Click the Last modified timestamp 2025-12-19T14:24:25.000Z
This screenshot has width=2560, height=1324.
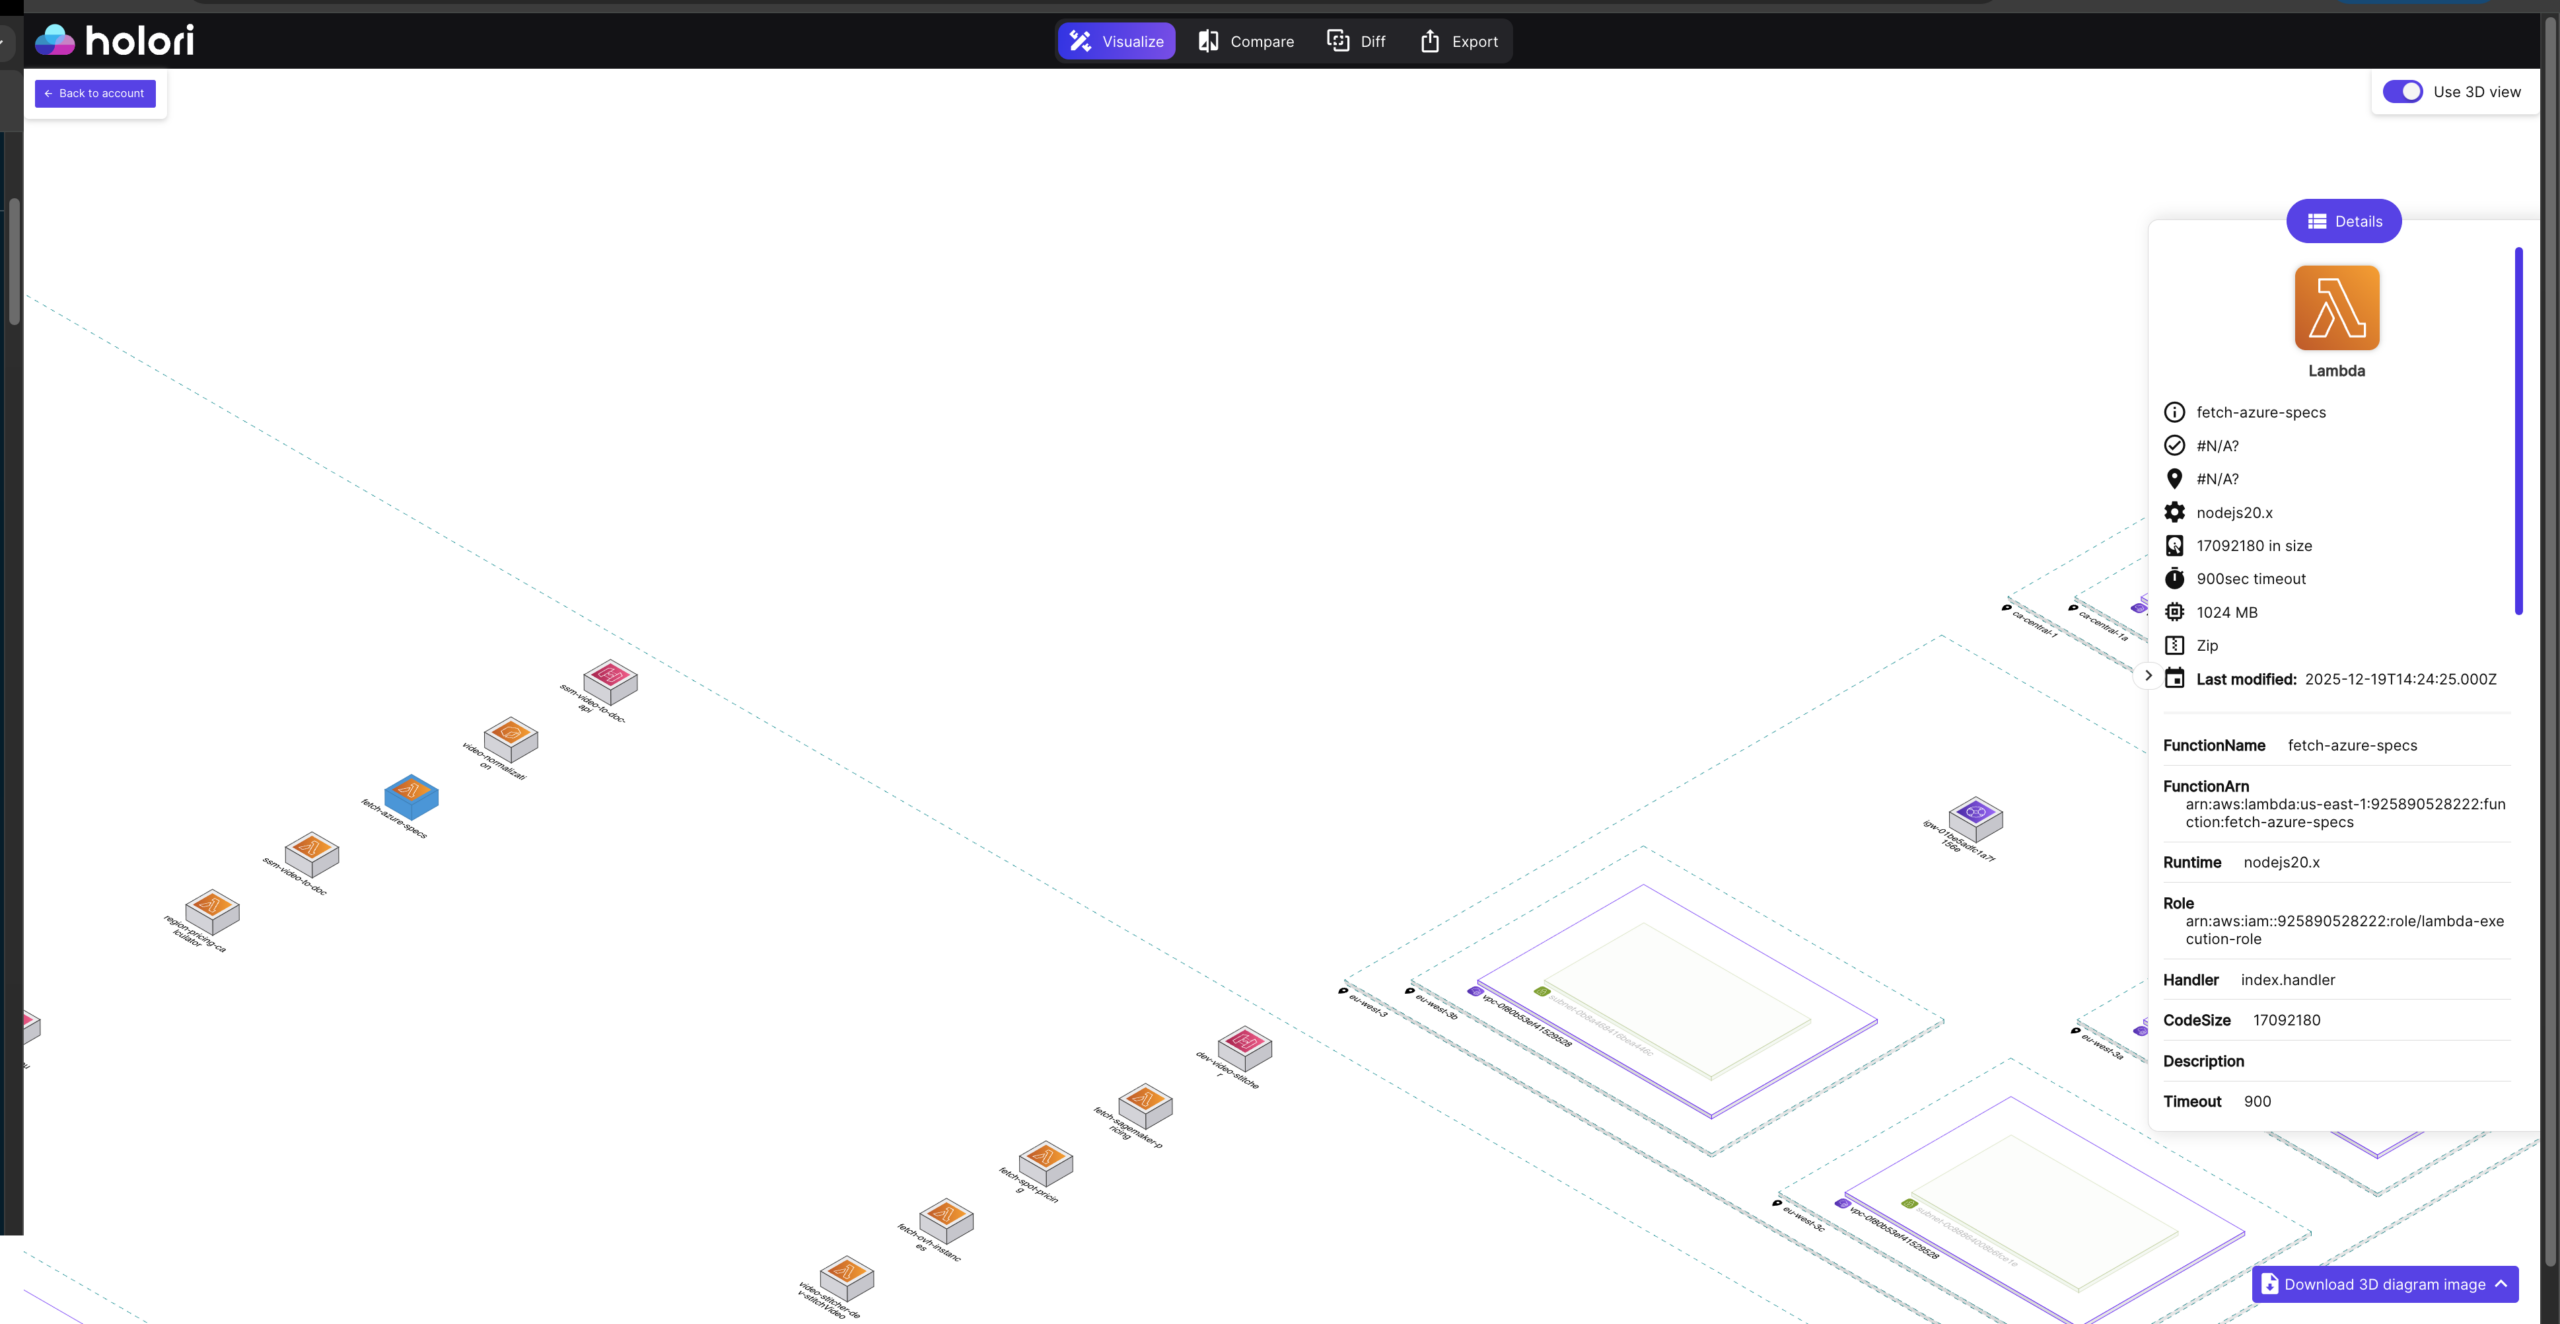click(x=2400, y=679)
